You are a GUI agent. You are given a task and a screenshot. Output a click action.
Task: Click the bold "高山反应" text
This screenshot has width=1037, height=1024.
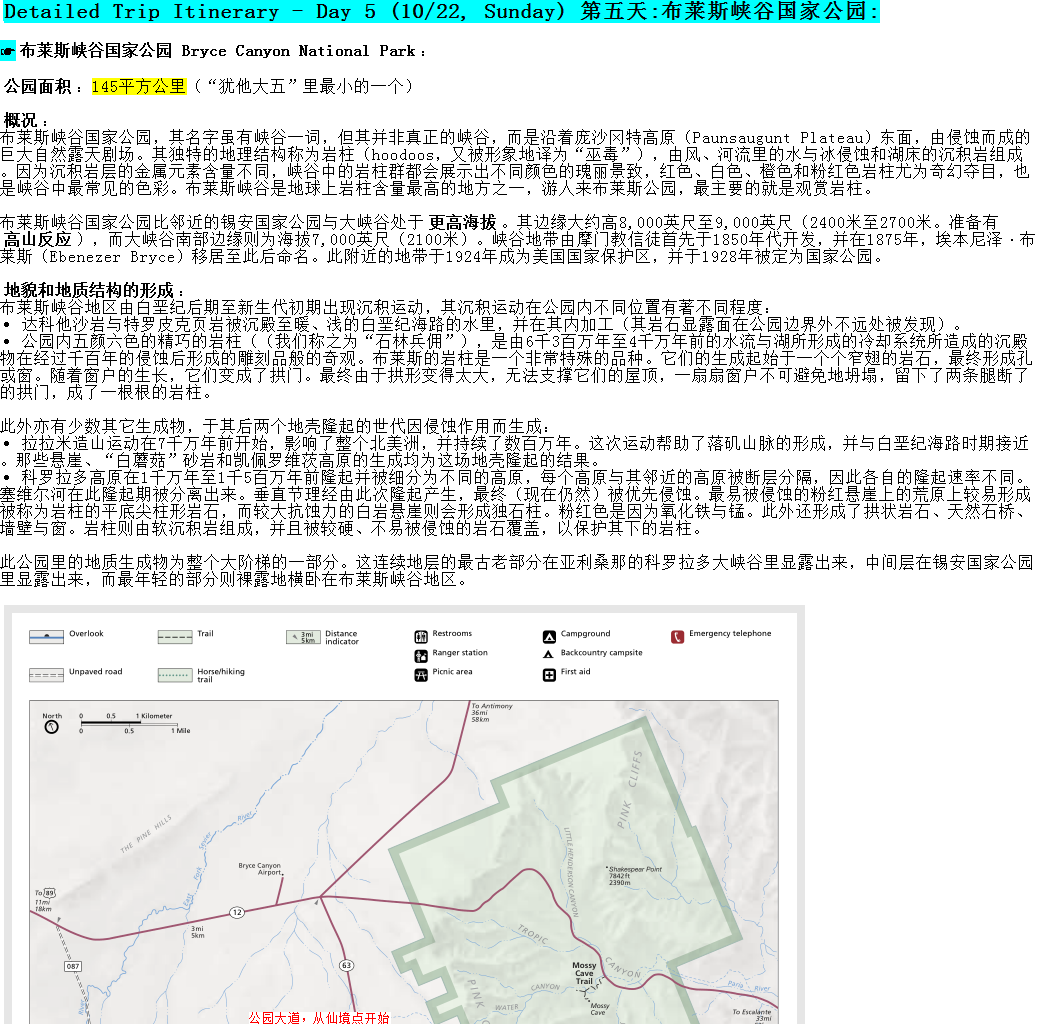[38, 239]
